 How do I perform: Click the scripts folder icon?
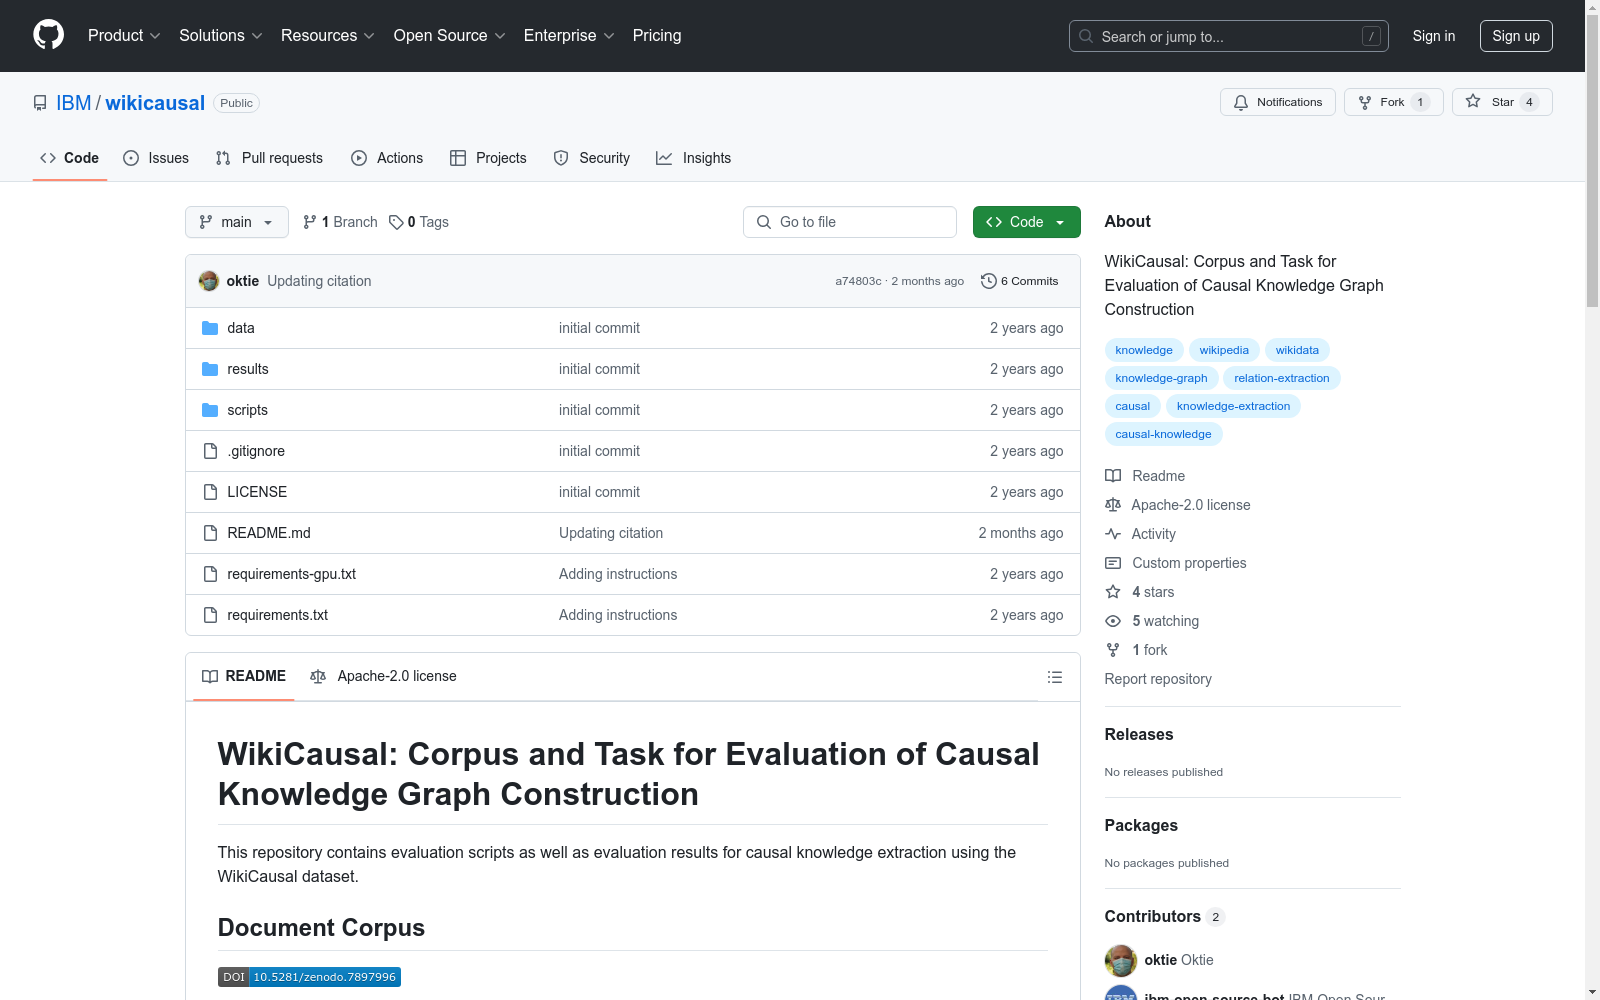coord(210,410)
